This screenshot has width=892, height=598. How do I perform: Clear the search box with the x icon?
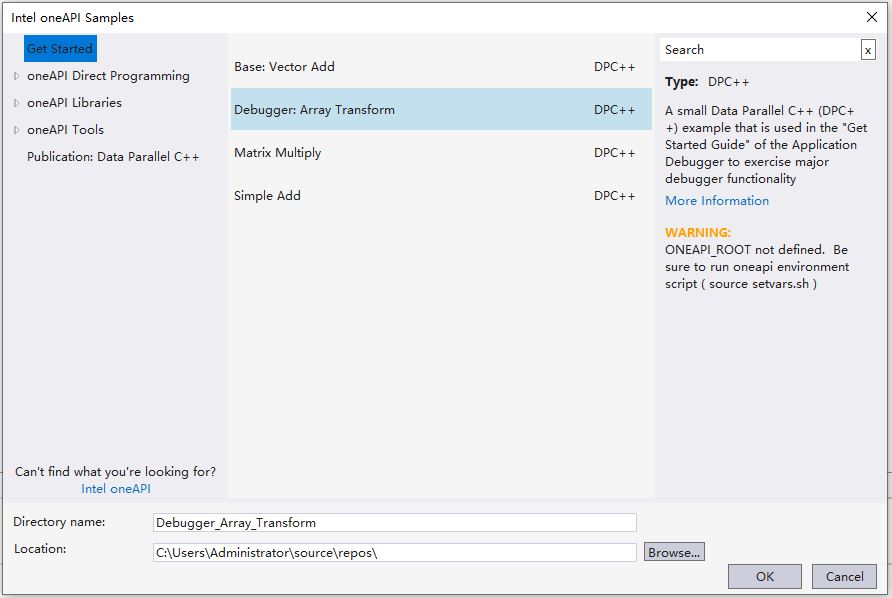869,49
